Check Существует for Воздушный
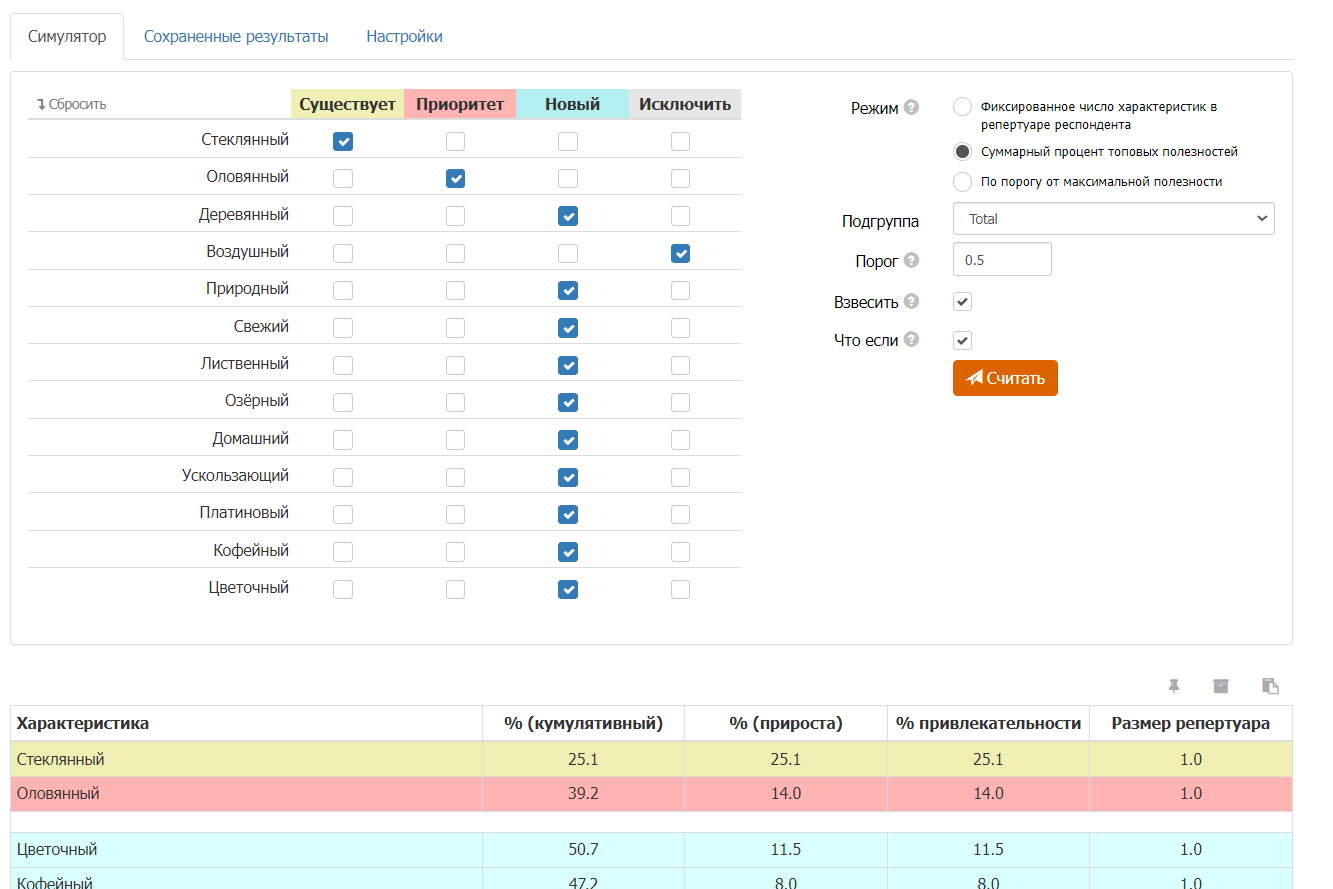Image resolution: width=1333 pixels, height=889 pixels. [343, 254]
